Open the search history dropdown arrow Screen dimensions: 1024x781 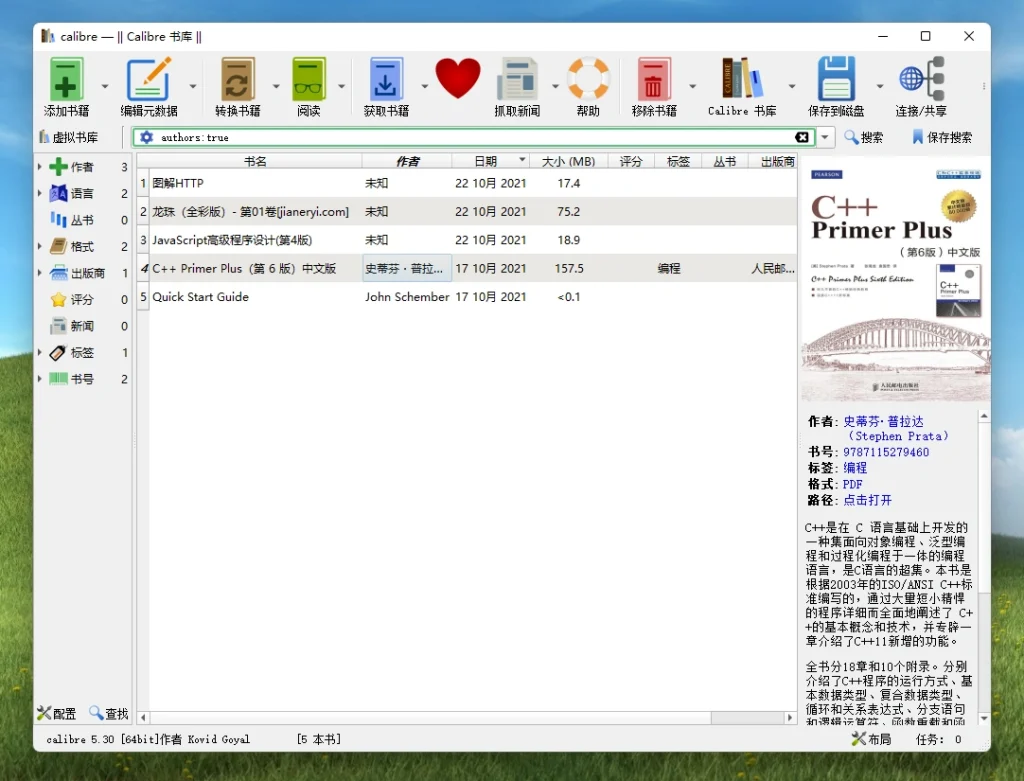coord(825,137)
